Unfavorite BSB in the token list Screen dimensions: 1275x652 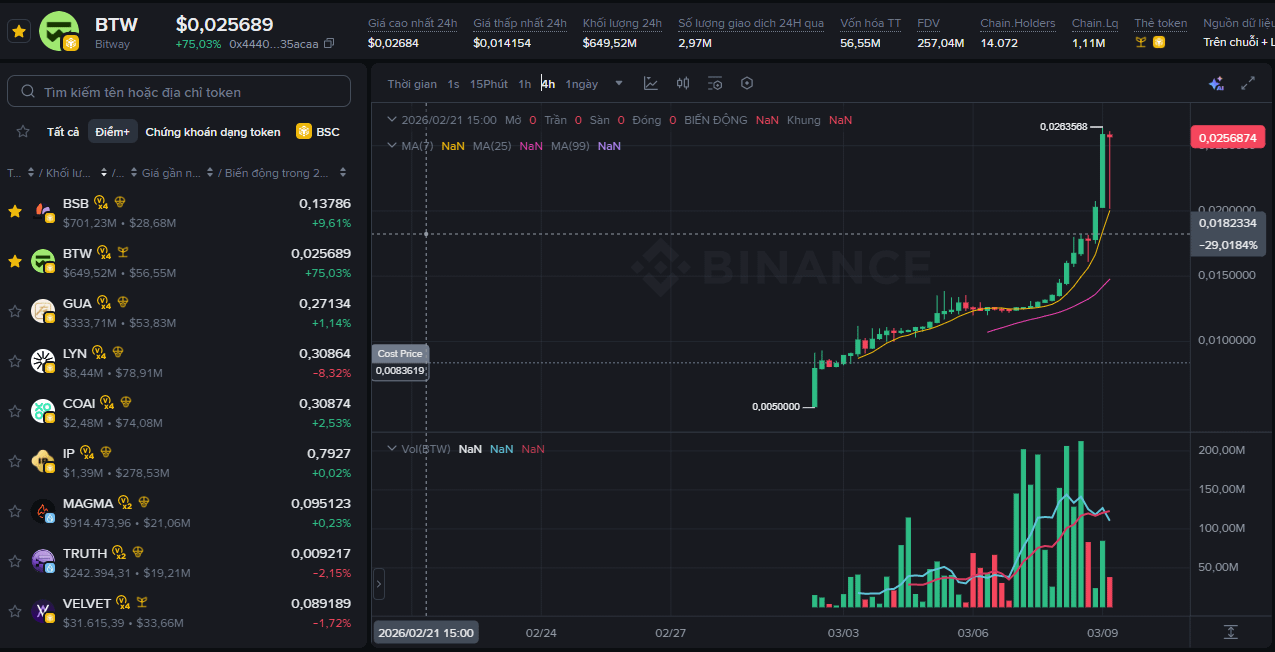(15, 211)
